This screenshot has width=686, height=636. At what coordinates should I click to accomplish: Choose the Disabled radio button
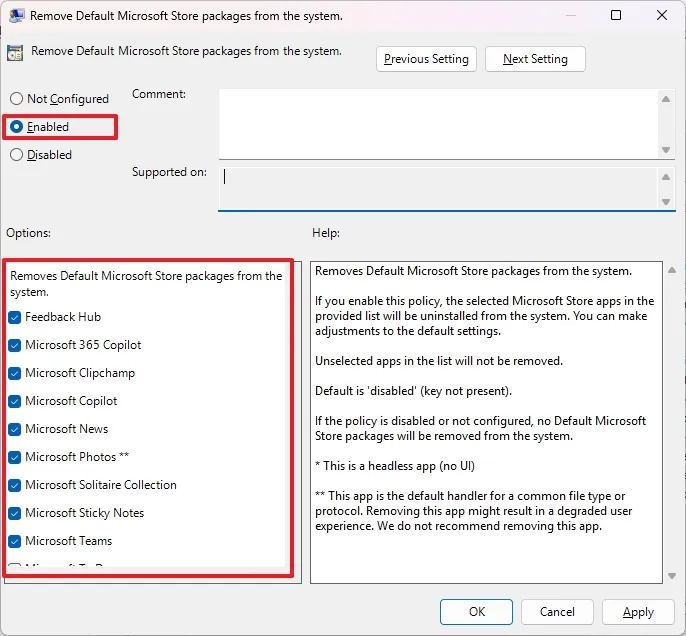coord(16,155)
